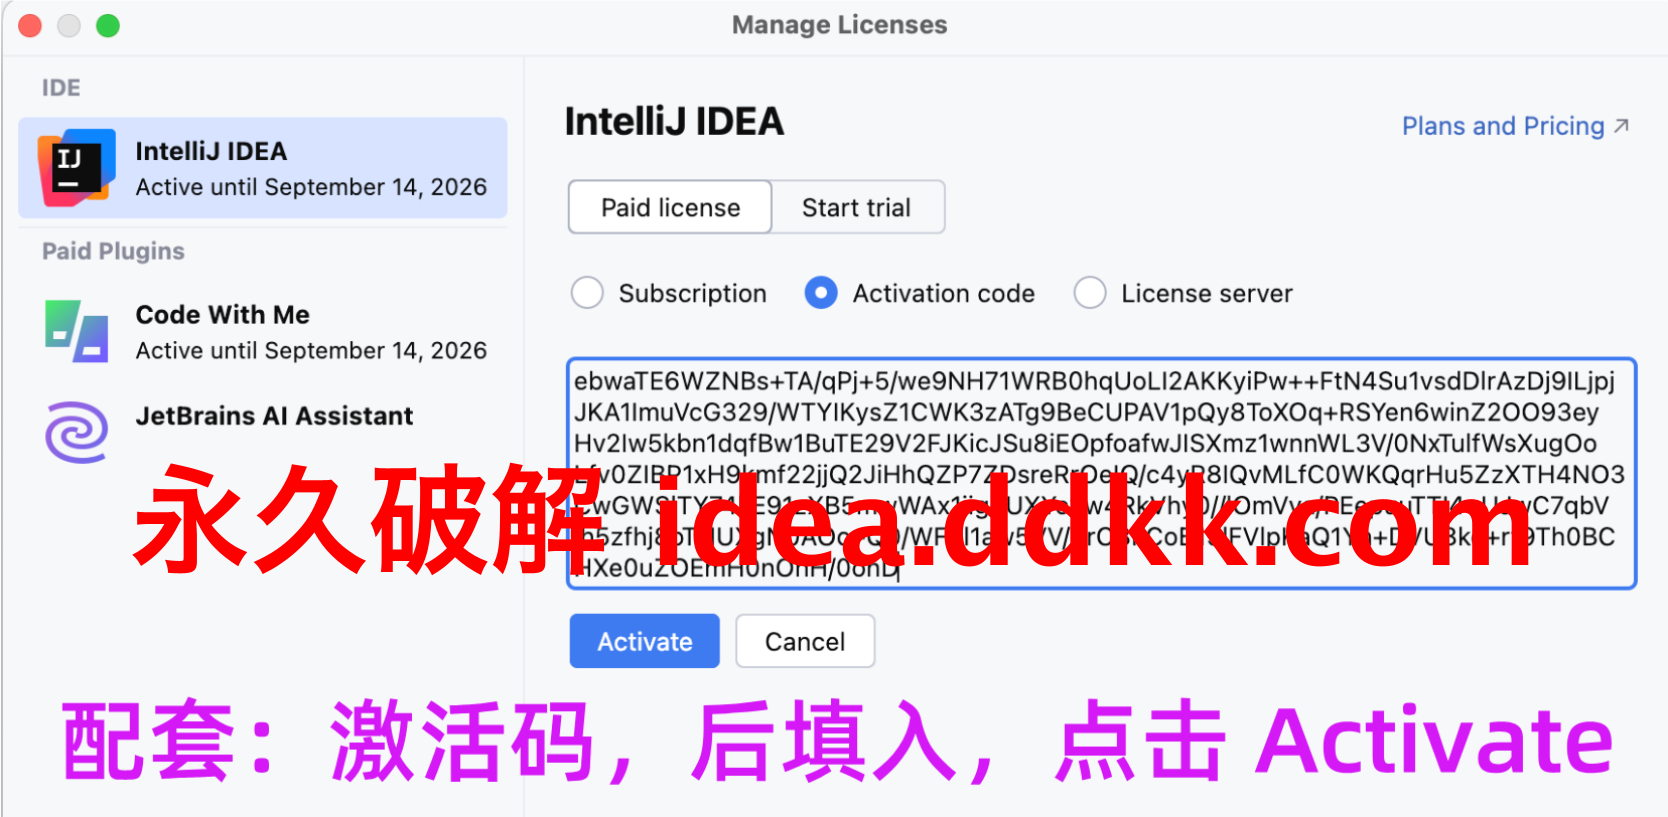
Task: Click the red close window button
Action: (x=30, y=25)
